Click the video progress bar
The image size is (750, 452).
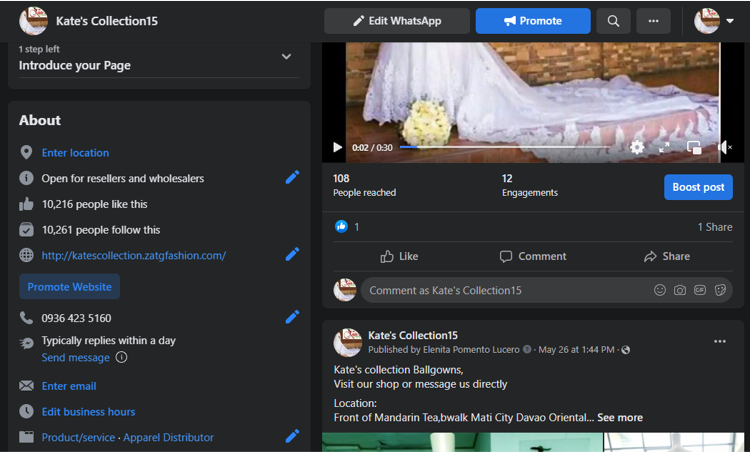(x=505, y=147)
